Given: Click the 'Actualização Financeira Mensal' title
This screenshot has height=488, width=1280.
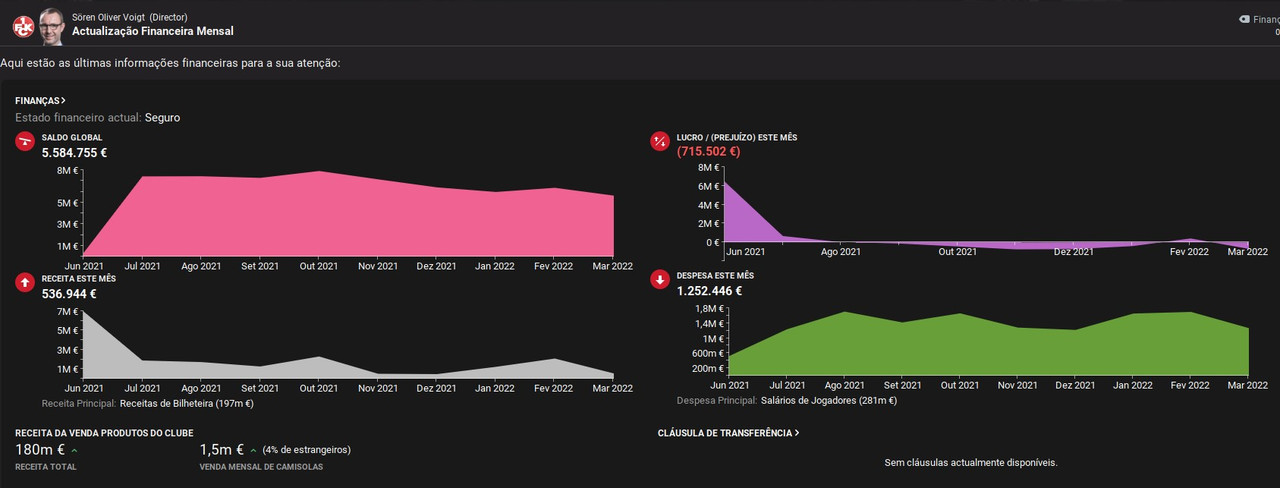Looking at the screenshot, I should (153, 31).
